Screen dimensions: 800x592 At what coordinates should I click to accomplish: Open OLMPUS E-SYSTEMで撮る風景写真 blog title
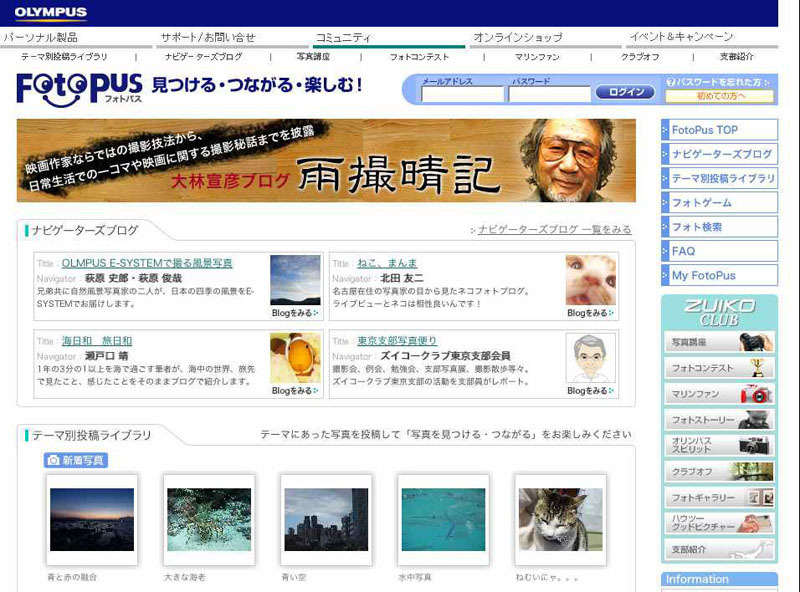pyautogui.click(x=147, y=263)
